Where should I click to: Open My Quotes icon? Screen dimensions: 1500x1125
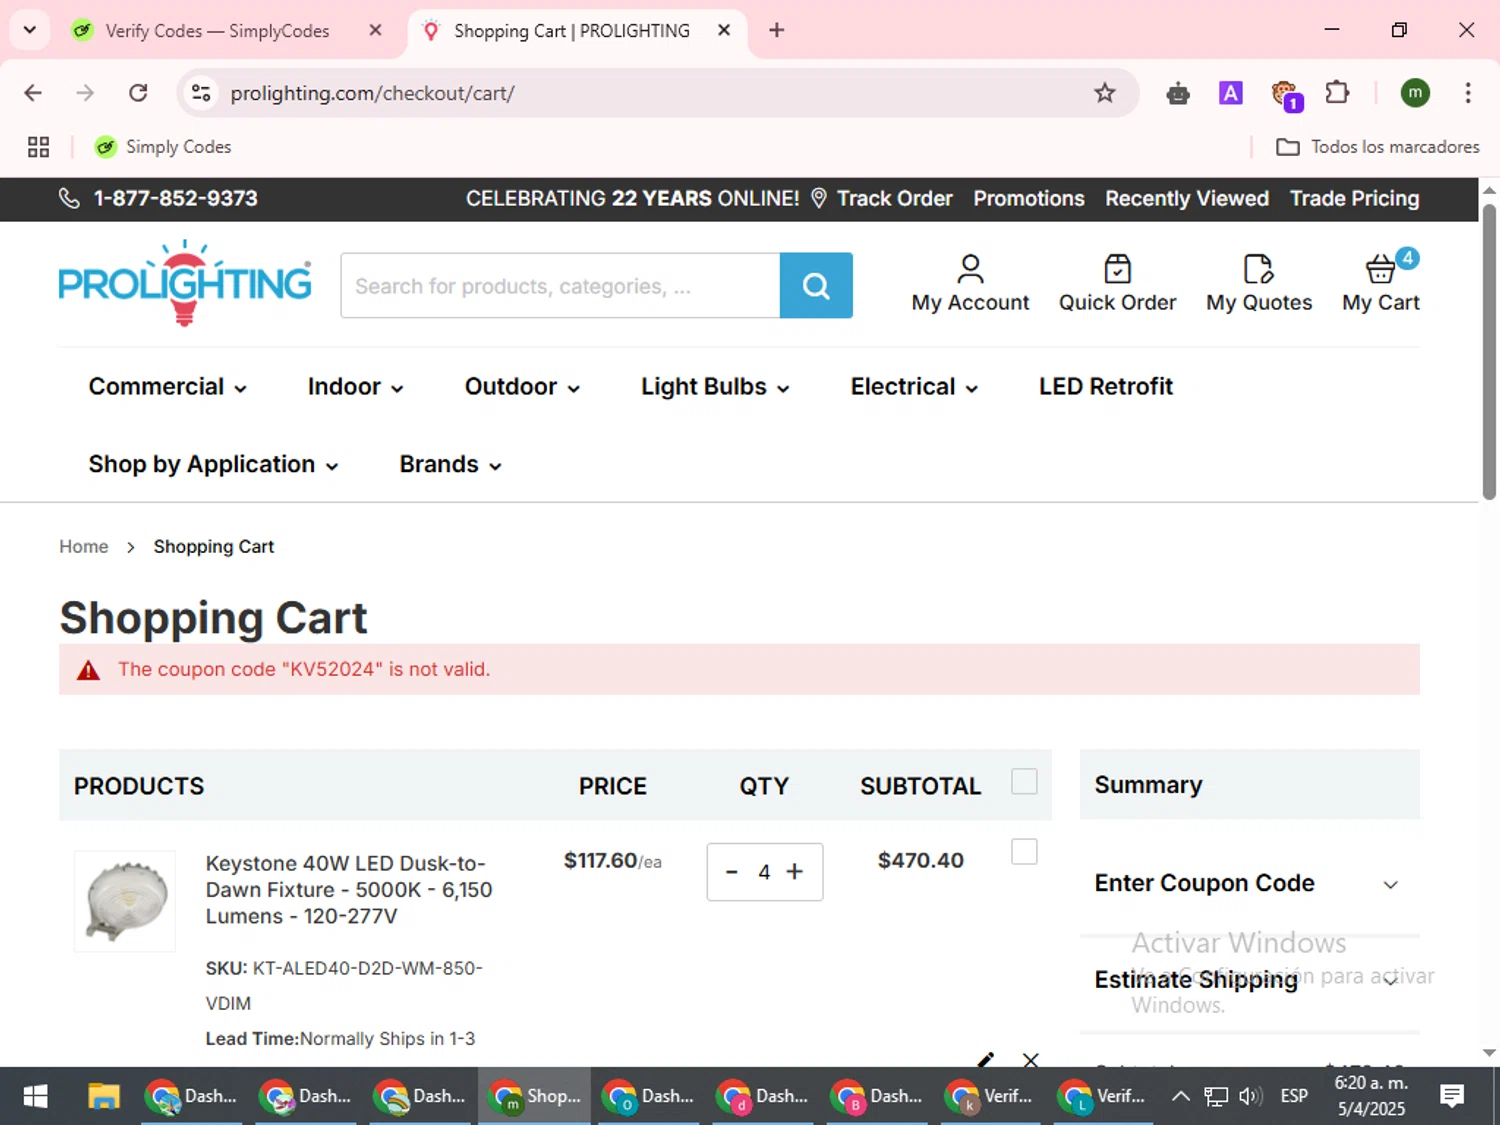click(1258, 269)
